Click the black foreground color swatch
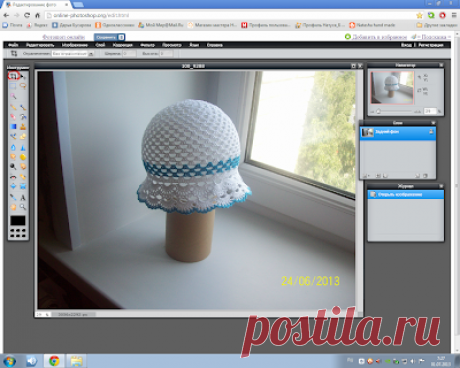 click(x=18, y=221)
